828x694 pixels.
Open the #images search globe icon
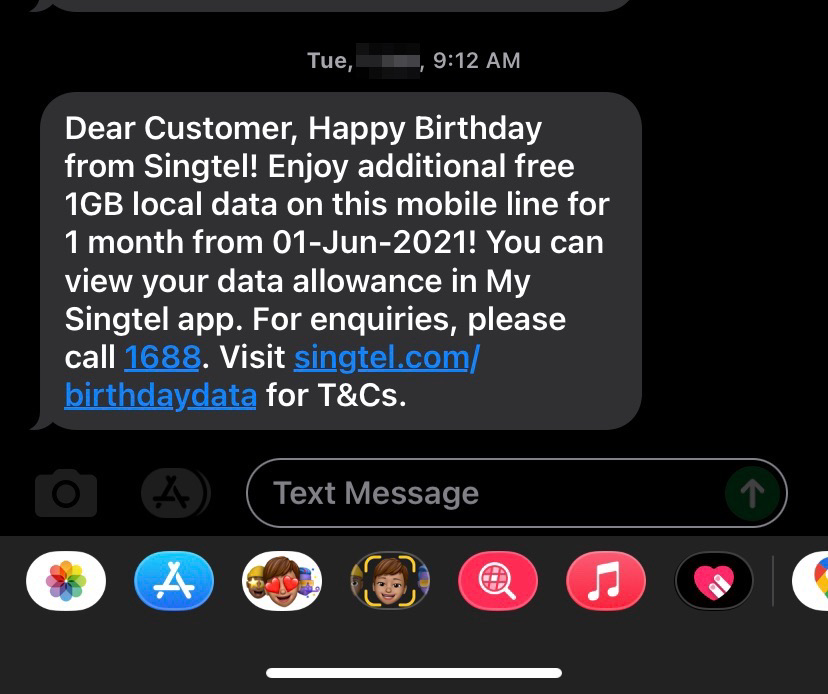(x=498, y=581)
